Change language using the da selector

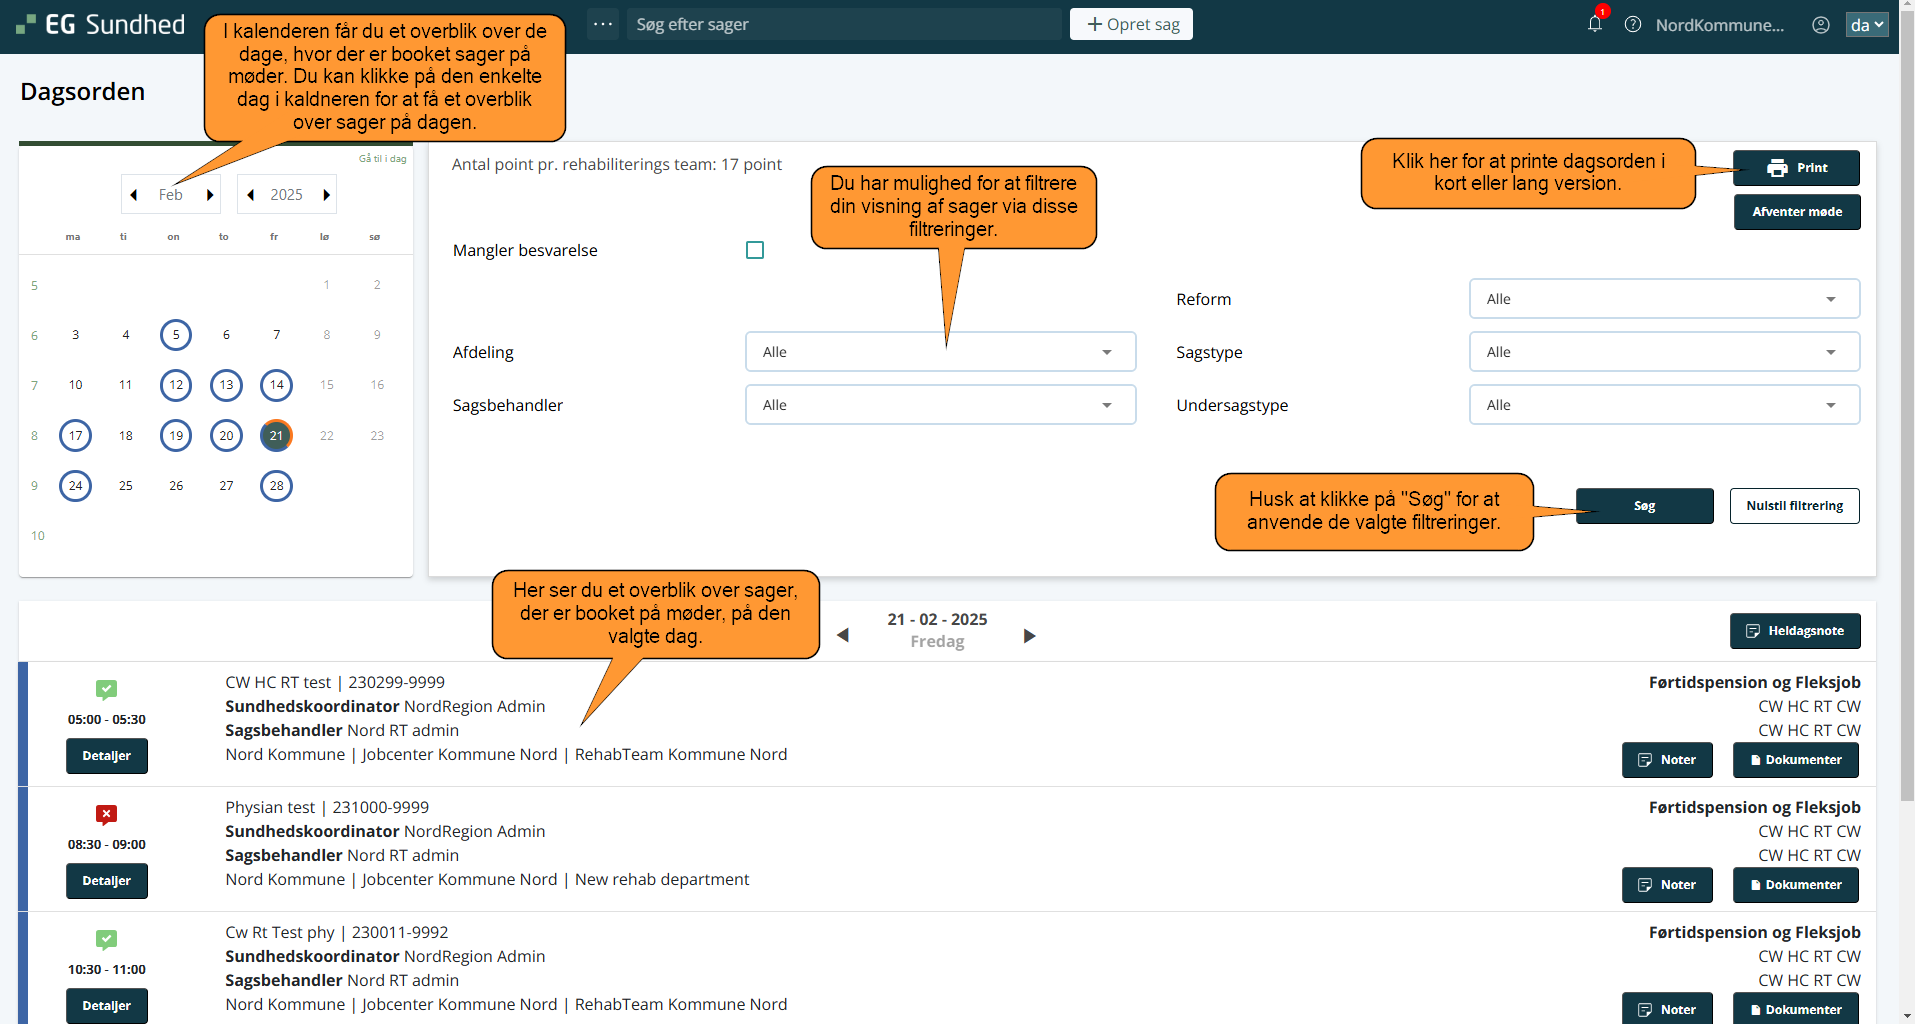click(x=1866, y=25)
